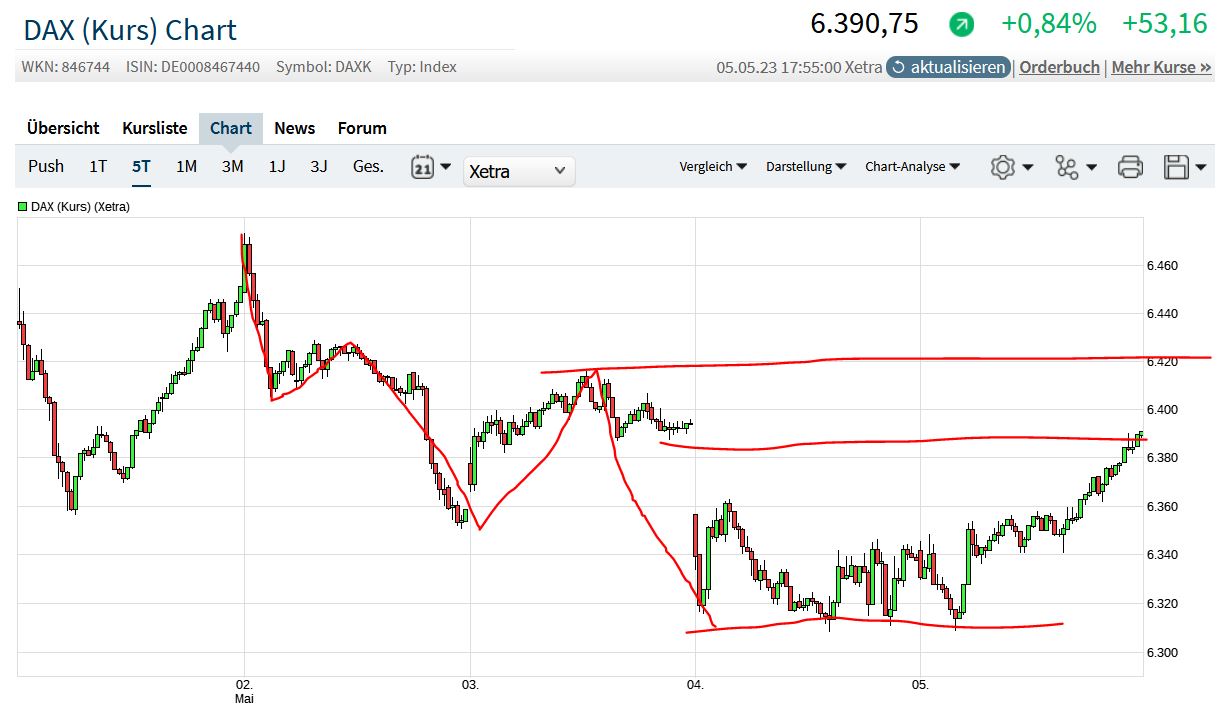Switch chart to 1M timeframe

click(185, 167)
